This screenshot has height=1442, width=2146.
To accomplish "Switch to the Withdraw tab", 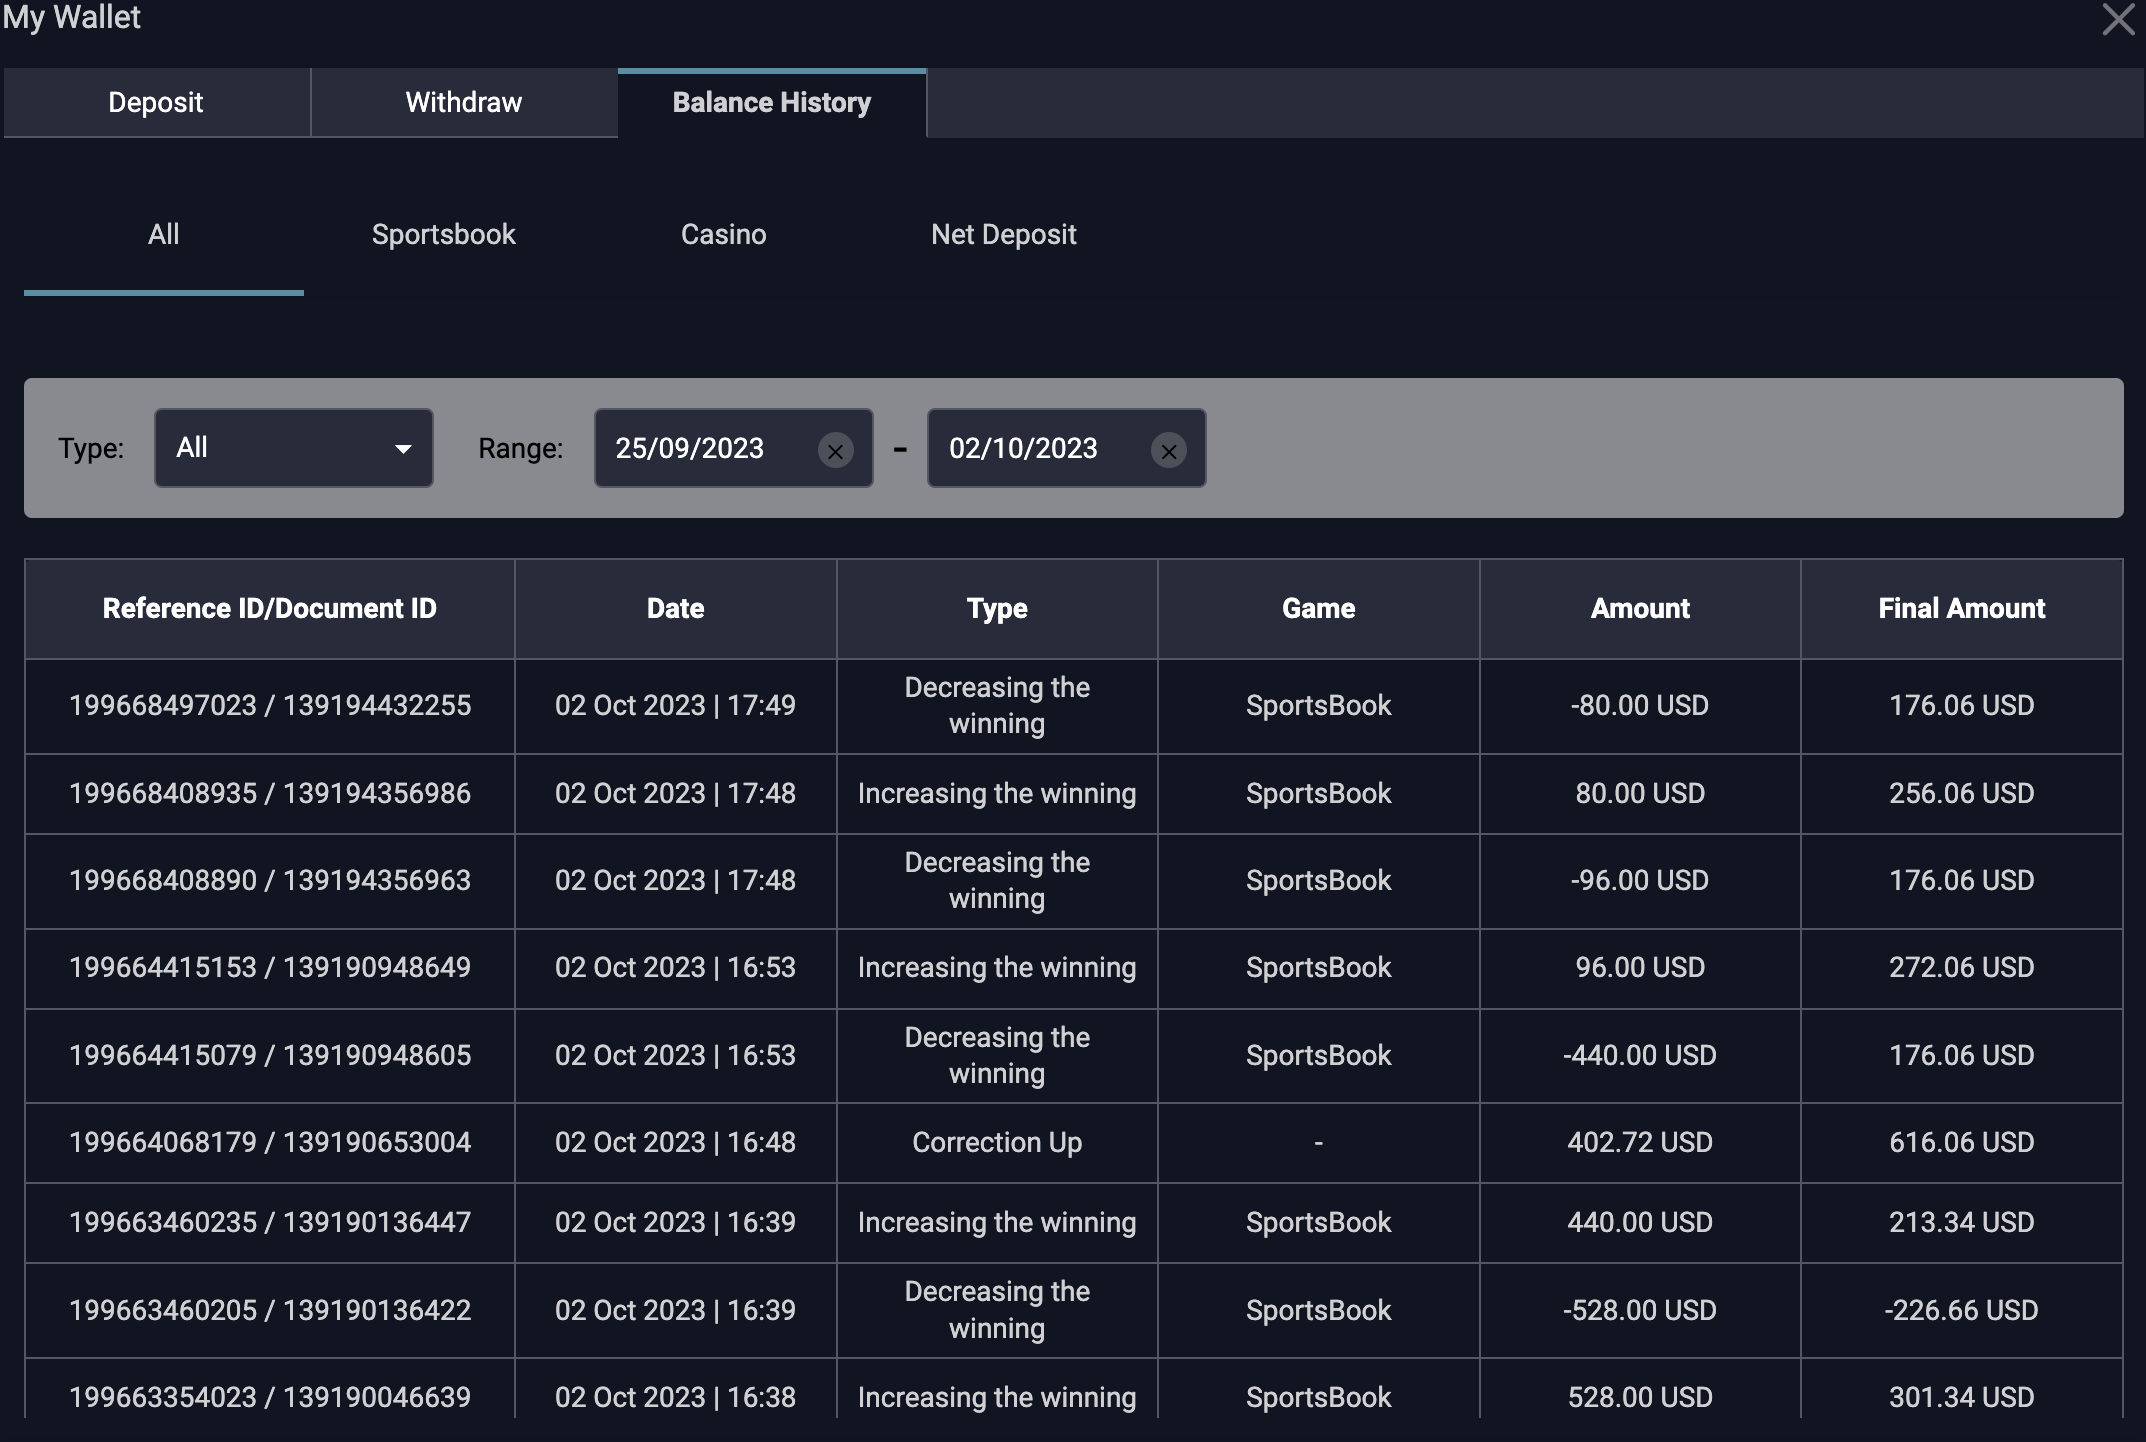I will click(464, 102).
